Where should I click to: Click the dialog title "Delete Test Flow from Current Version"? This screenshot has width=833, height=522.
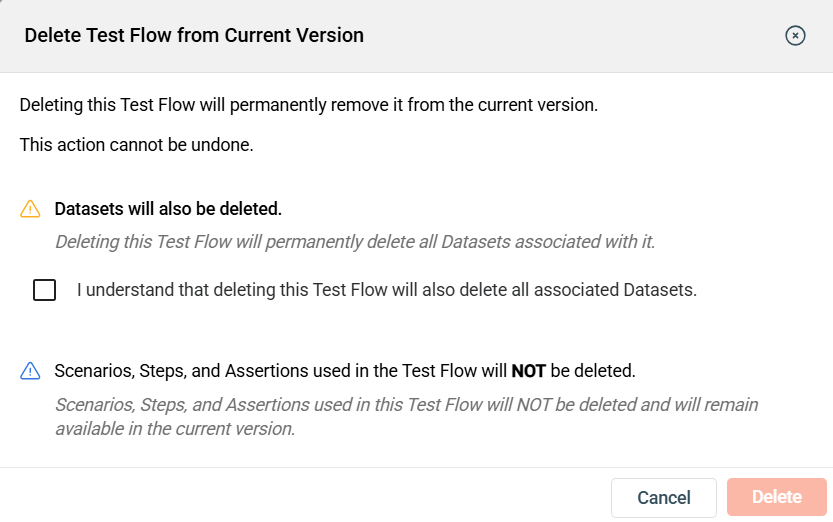(x=194, y=36)
